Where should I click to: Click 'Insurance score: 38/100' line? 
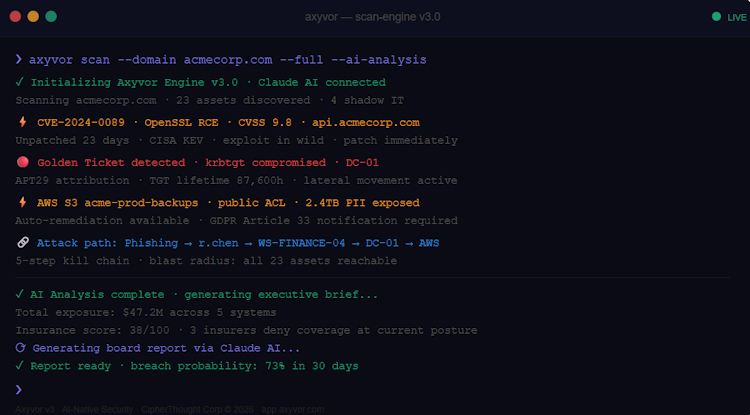(x=246, y=330)
